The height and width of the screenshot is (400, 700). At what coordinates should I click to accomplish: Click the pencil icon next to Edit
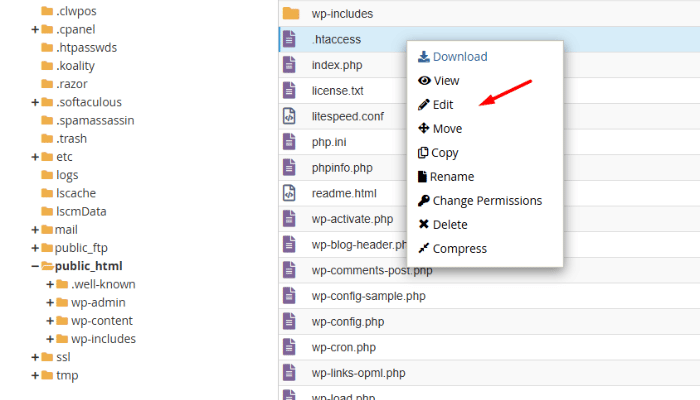[424, 105]
